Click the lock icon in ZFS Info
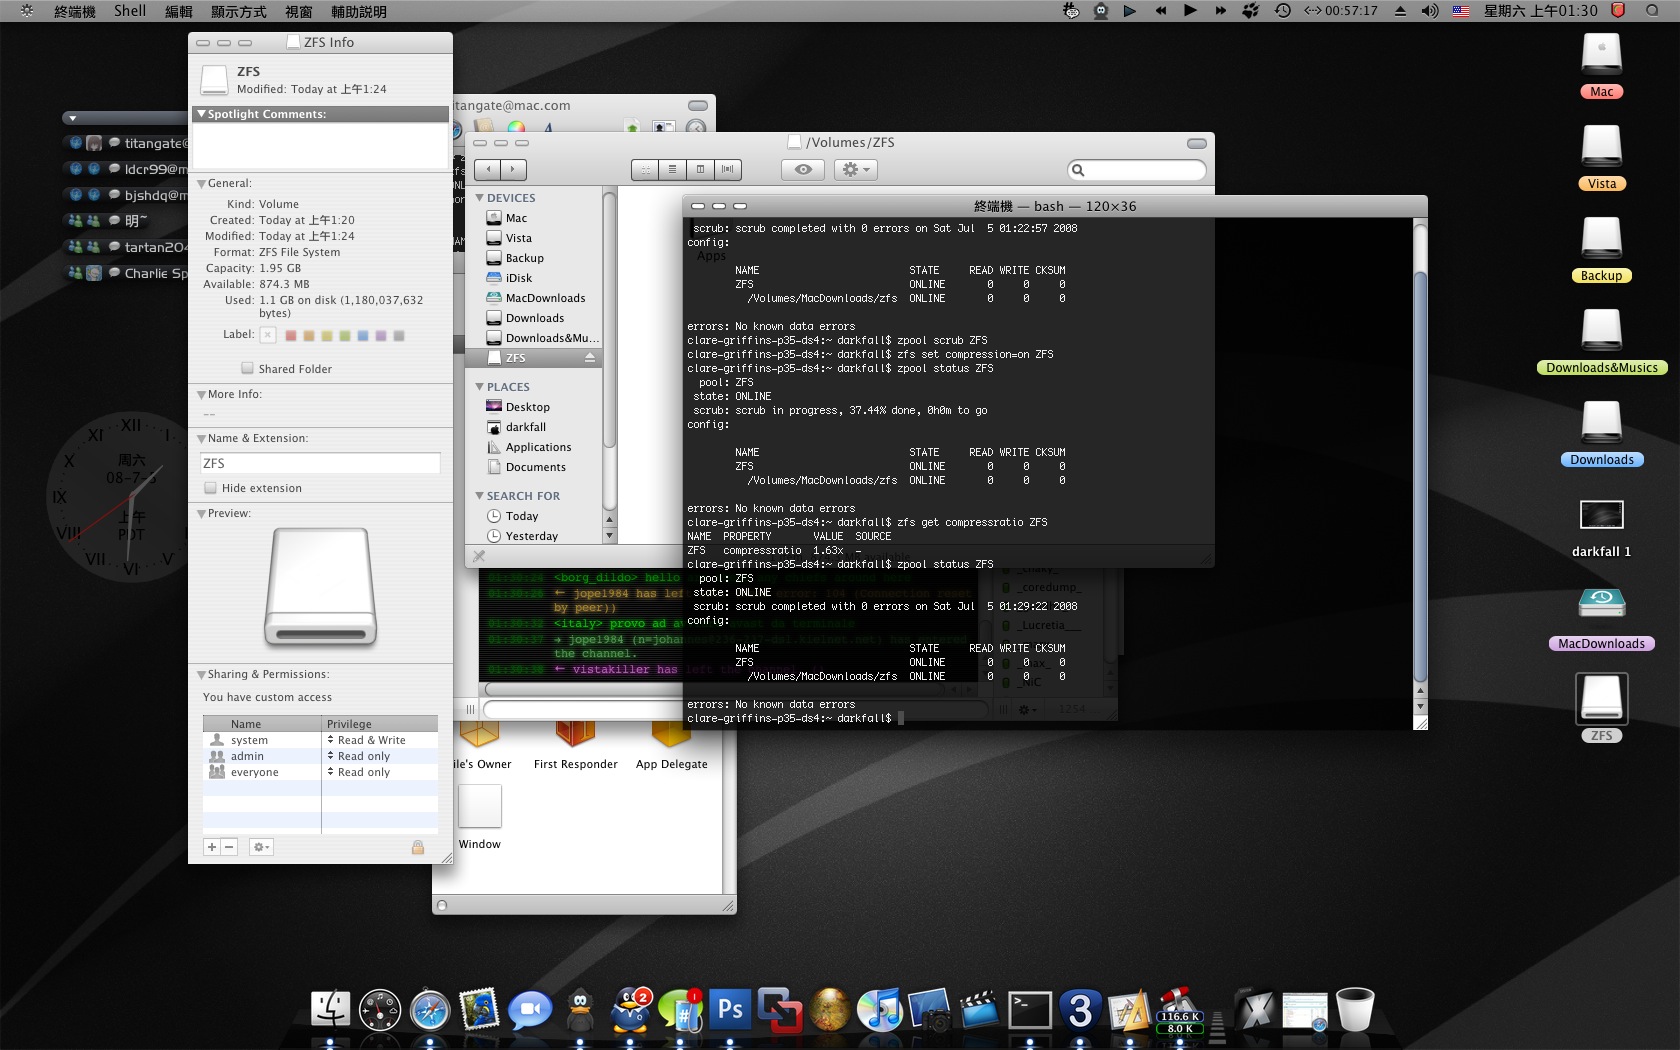Viewport: 1680px width, 1050px height. click(x=418, y=847)
